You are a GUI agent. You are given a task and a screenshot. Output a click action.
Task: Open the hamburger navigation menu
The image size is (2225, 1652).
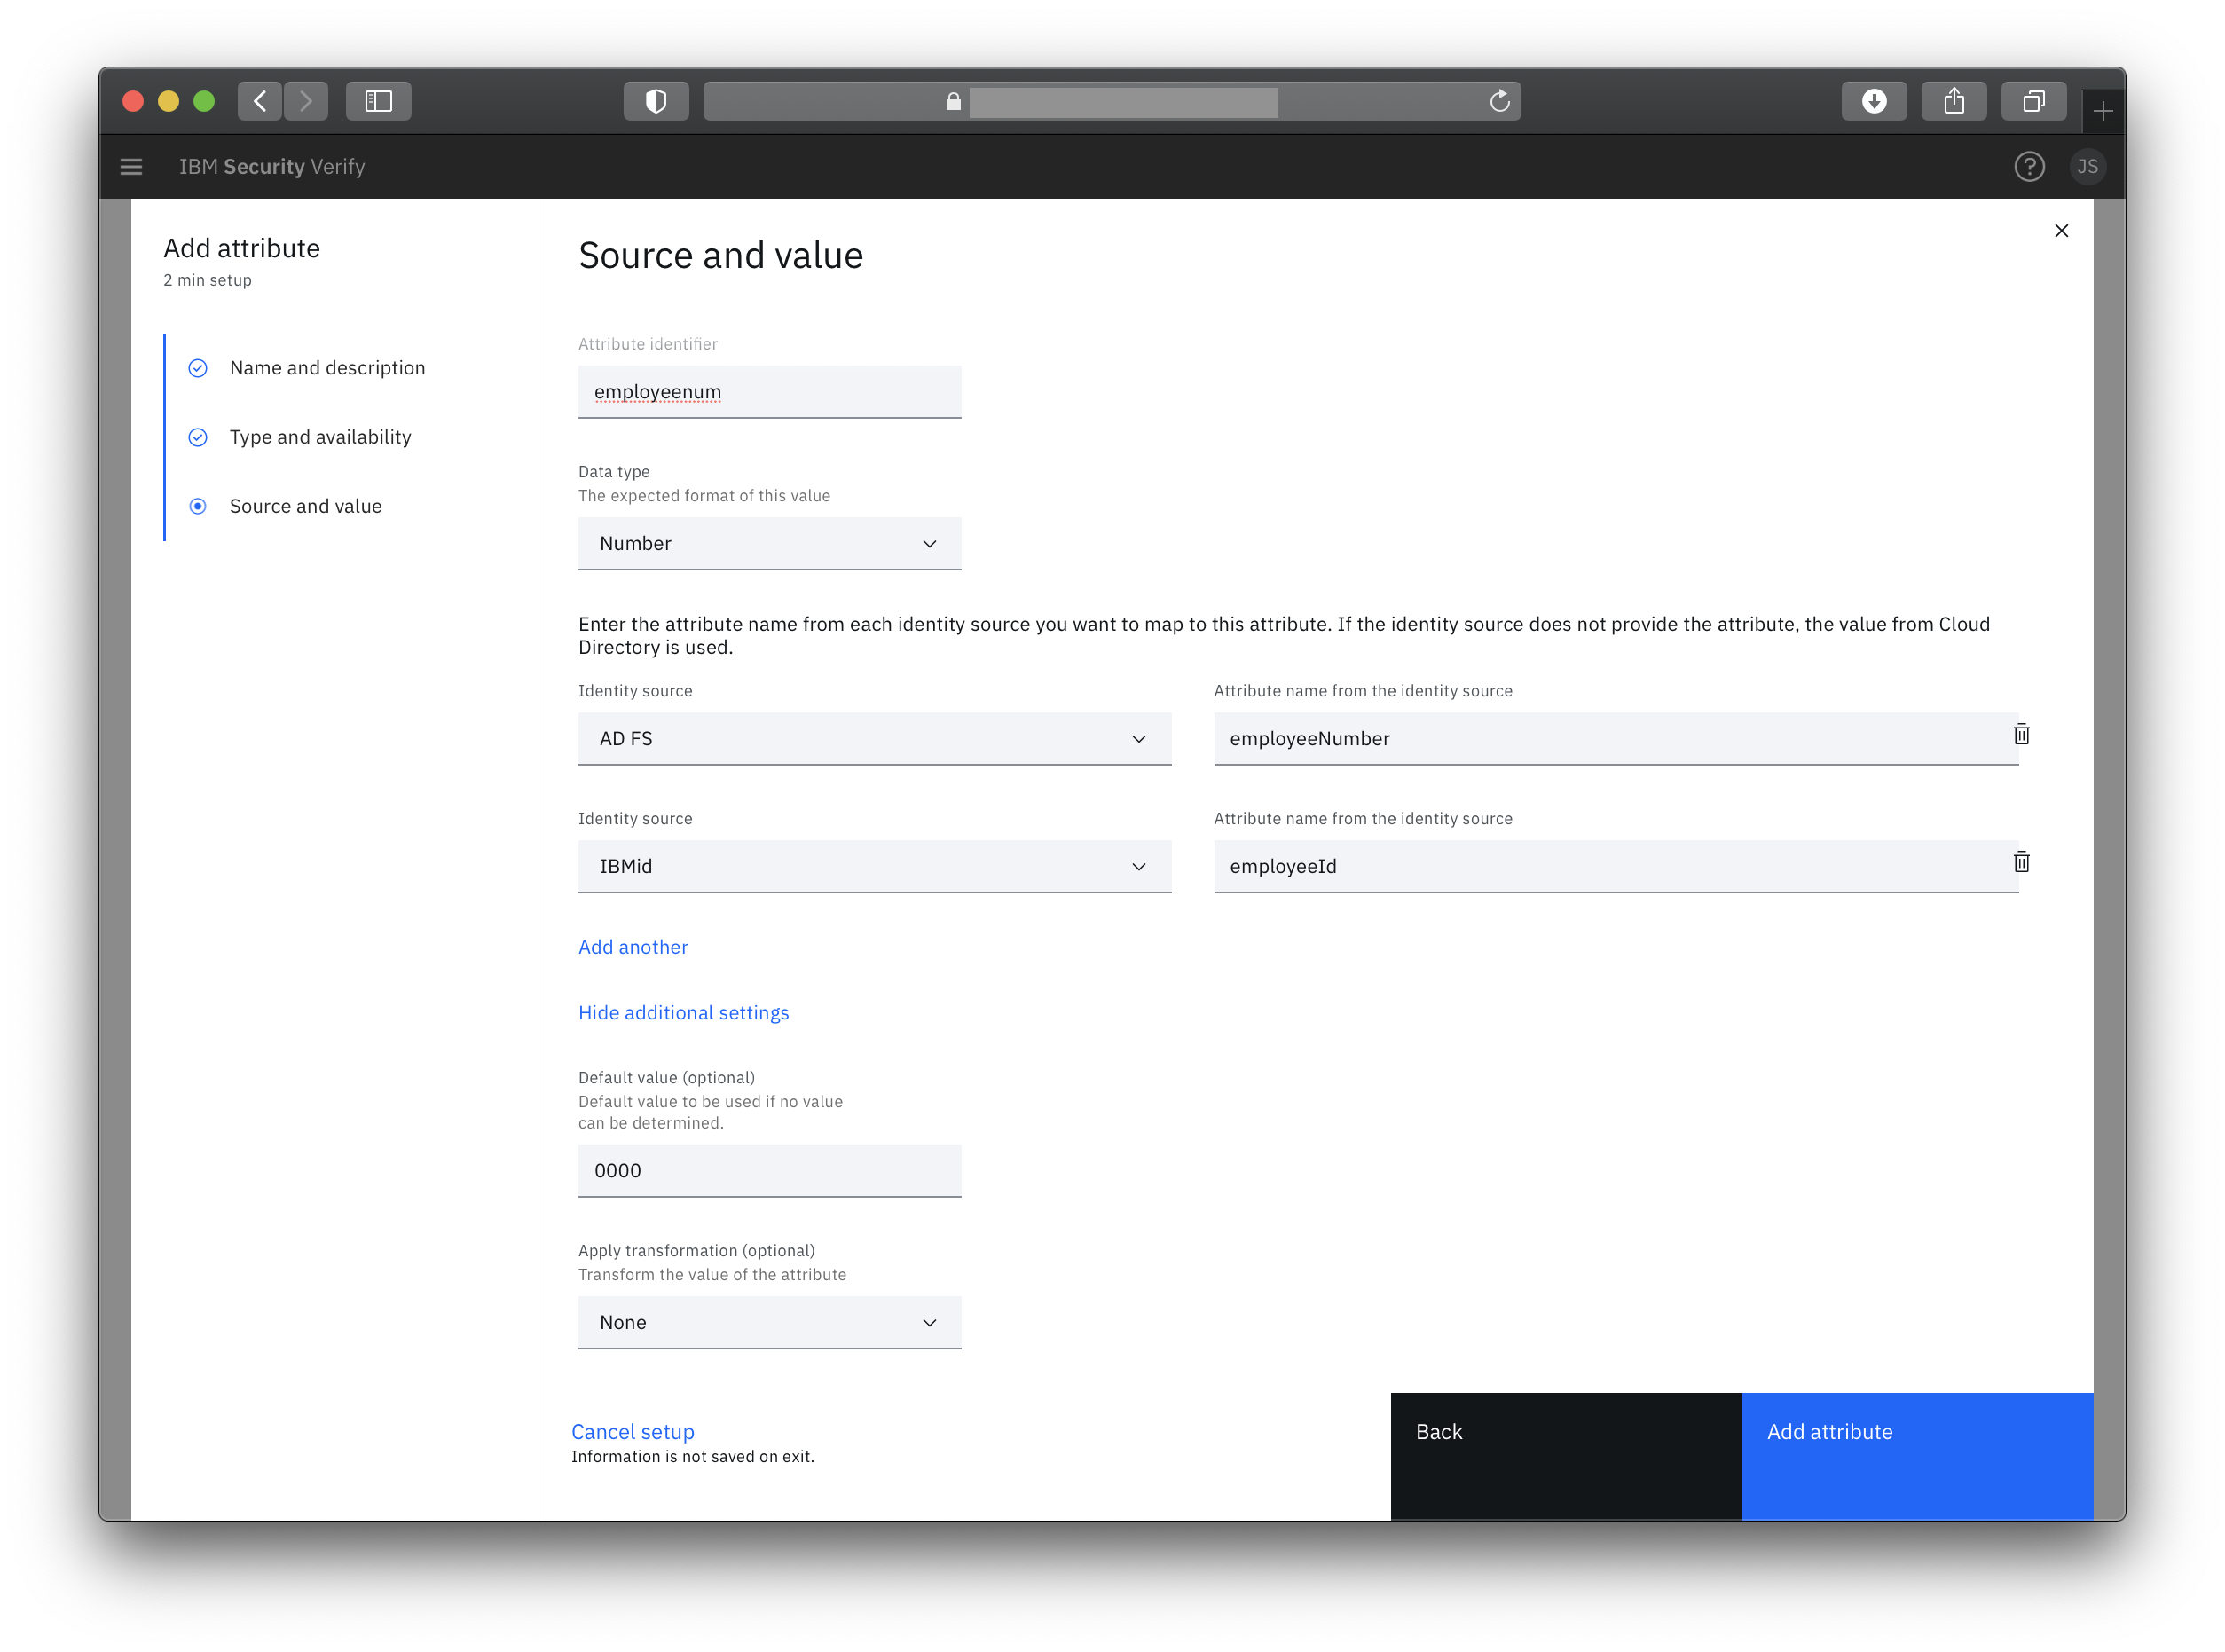pyautogui.click(x=131, y=167)
